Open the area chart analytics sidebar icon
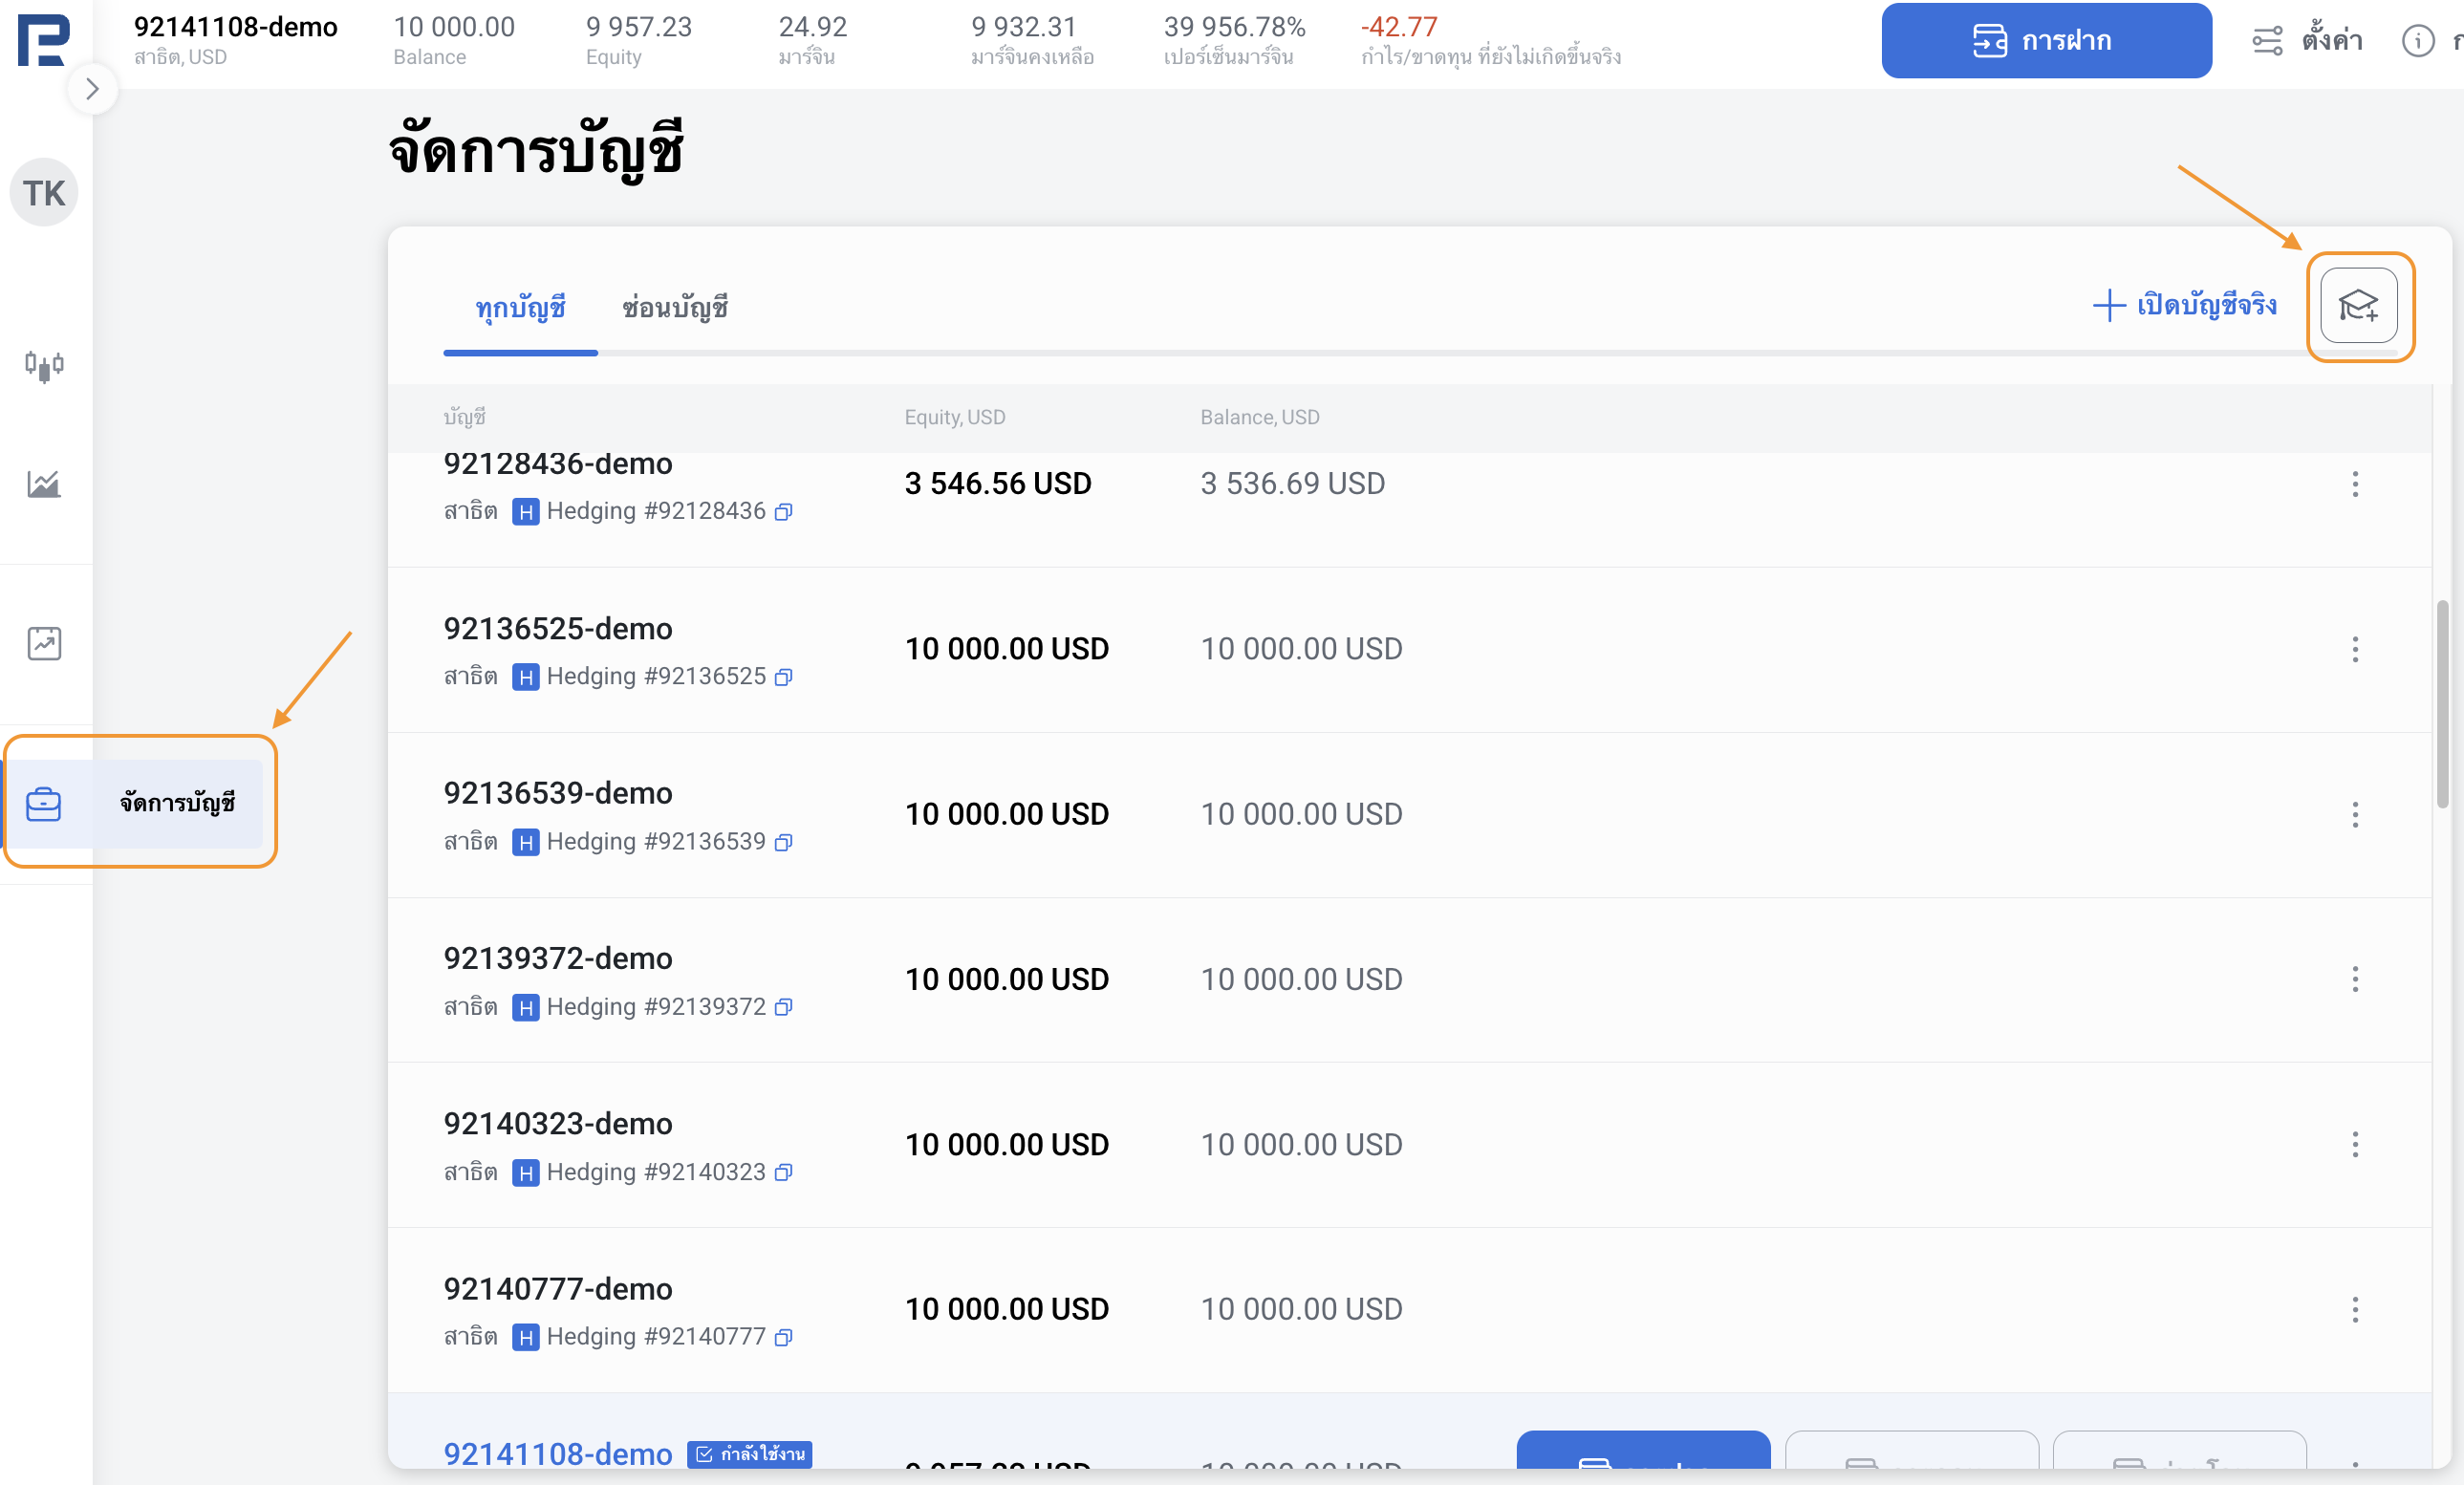The height and width of the screenshot is (1485, 2464). pos(44,484)
